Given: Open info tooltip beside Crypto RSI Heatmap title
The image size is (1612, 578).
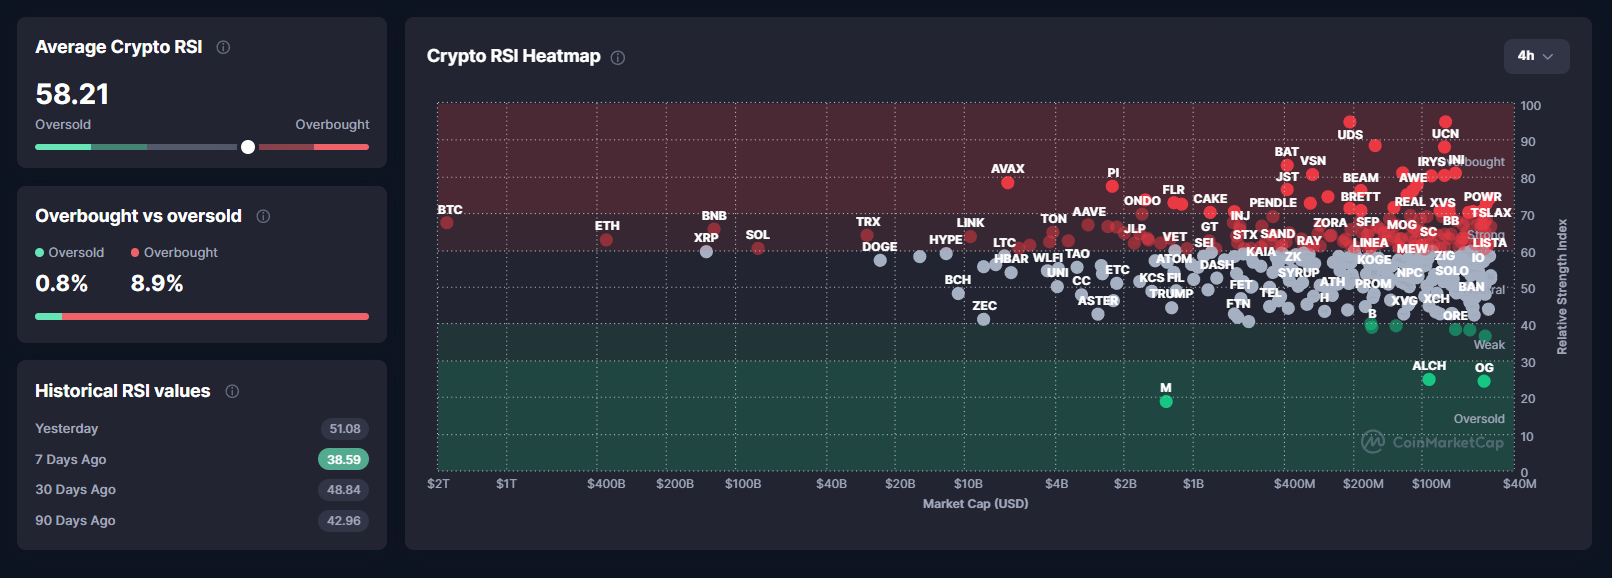Looking at the screenshot, I should [x=618, y=57].
